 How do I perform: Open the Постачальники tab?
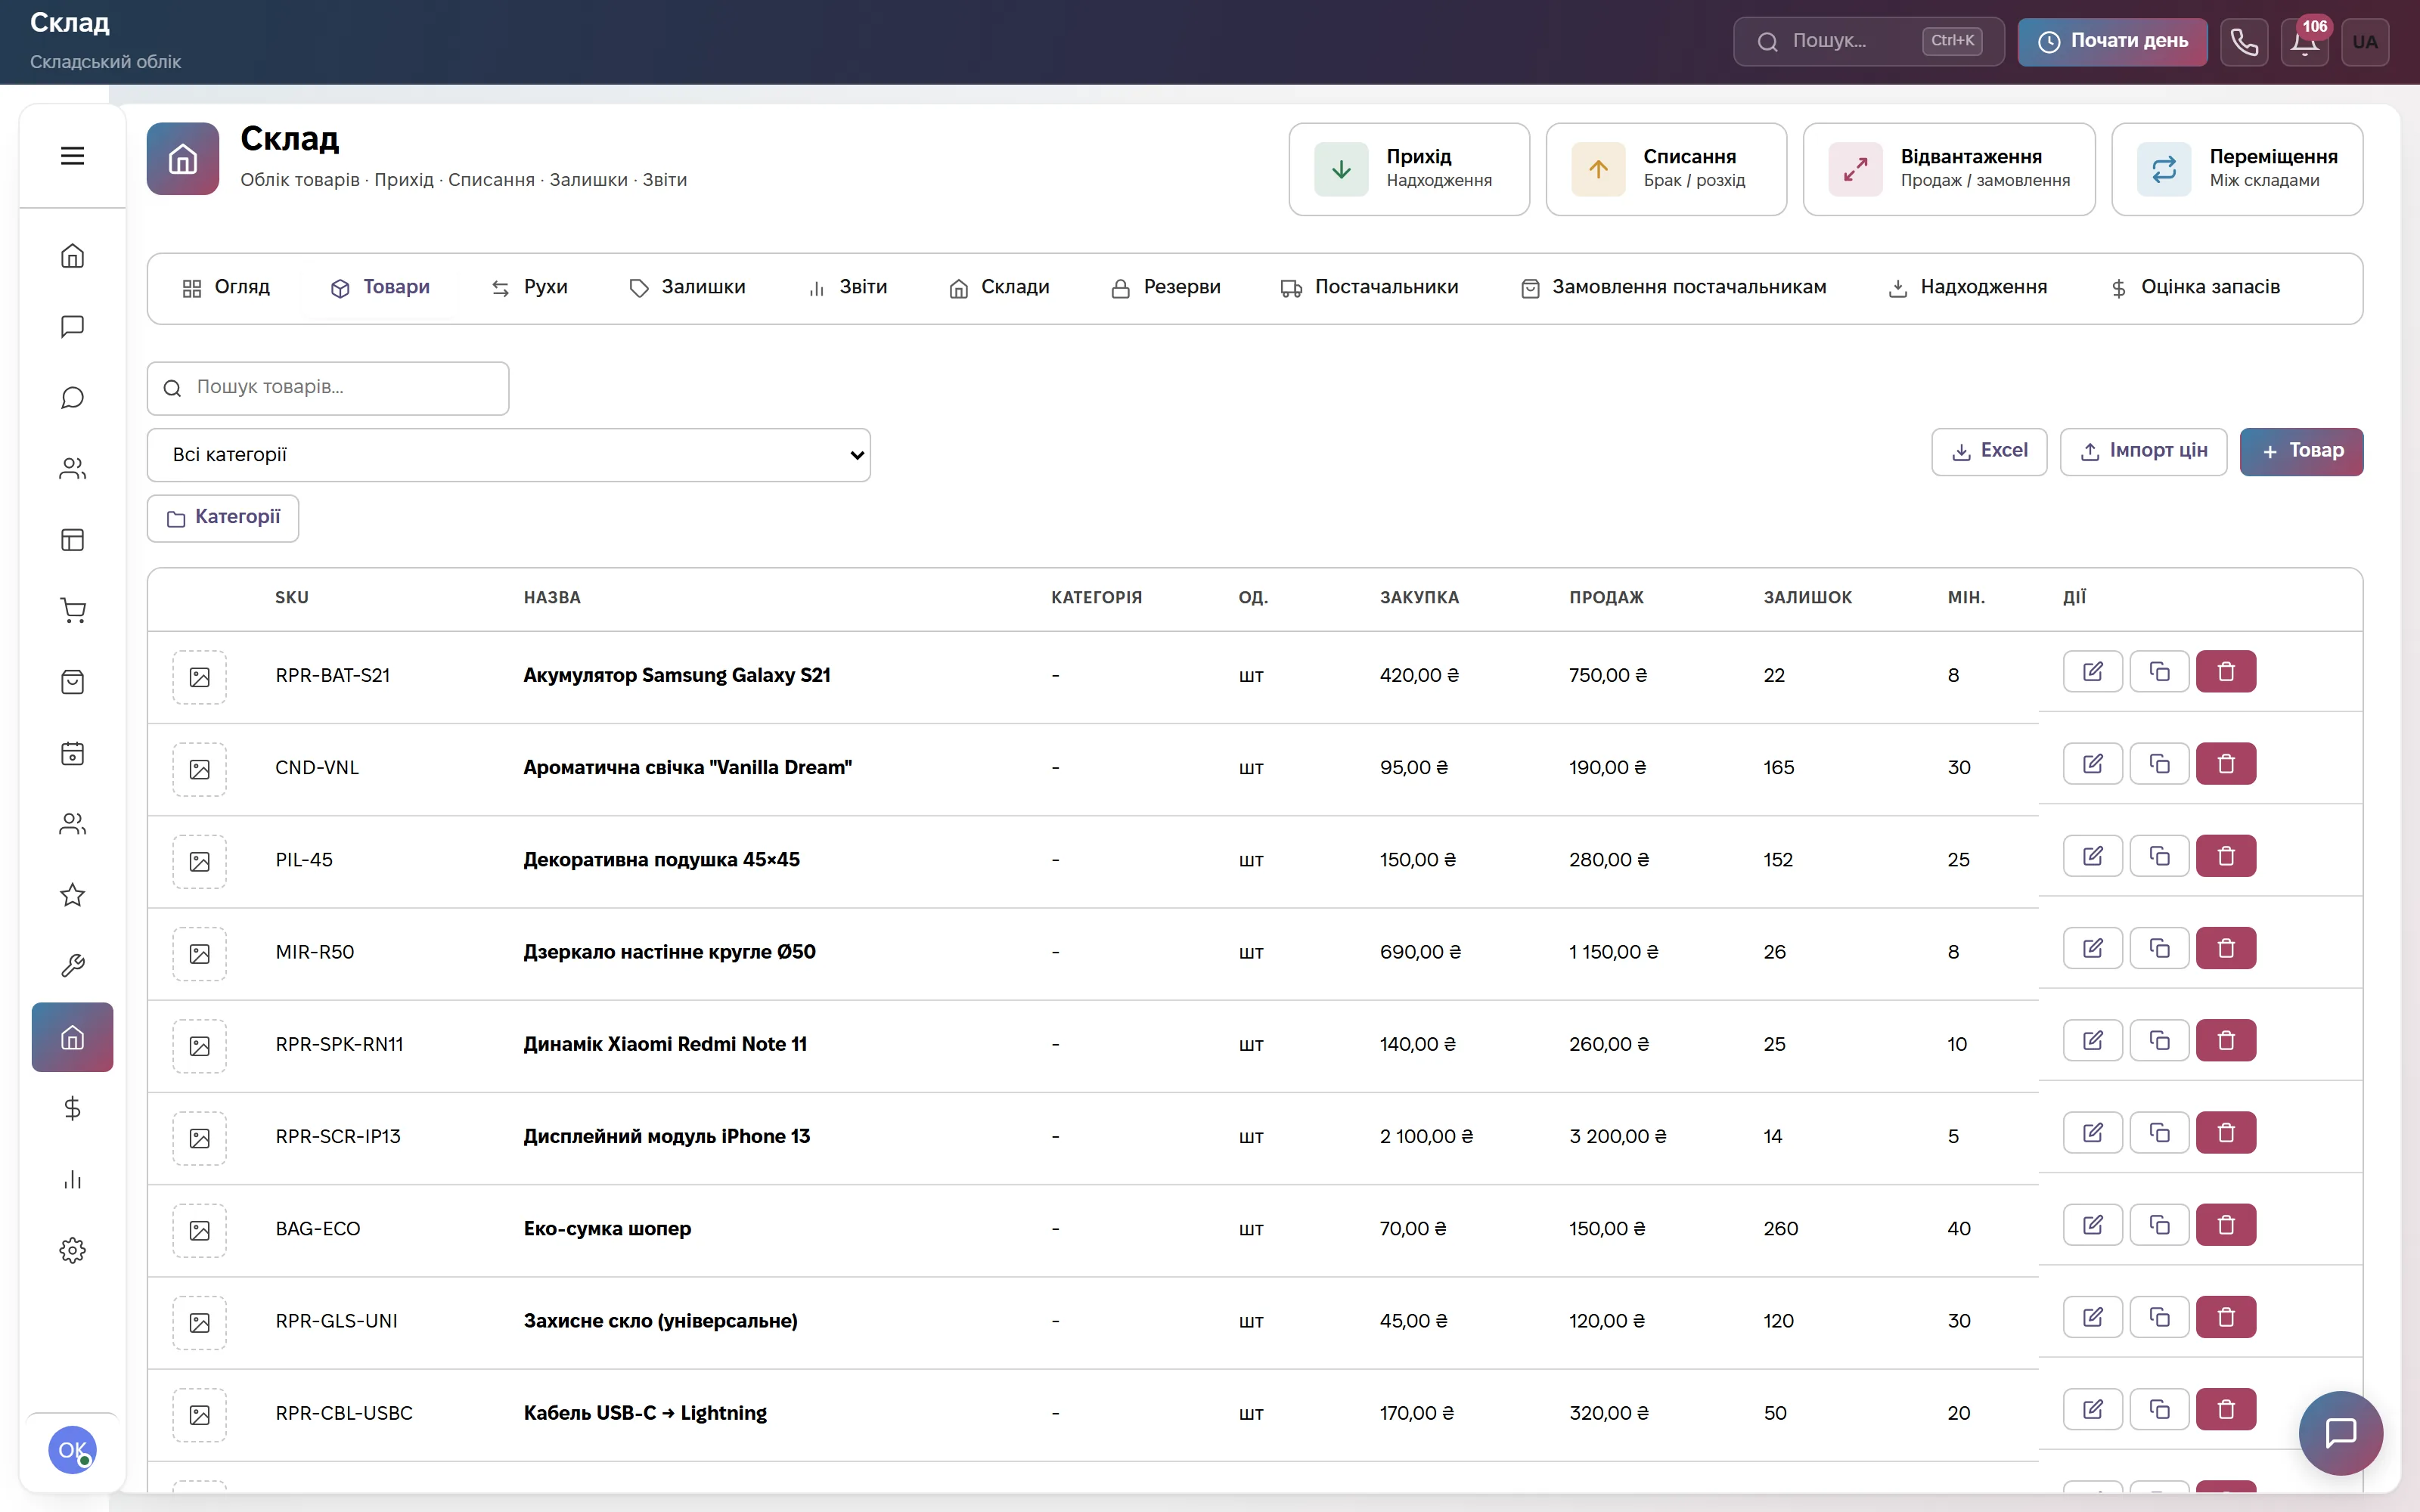(1369, 288)
